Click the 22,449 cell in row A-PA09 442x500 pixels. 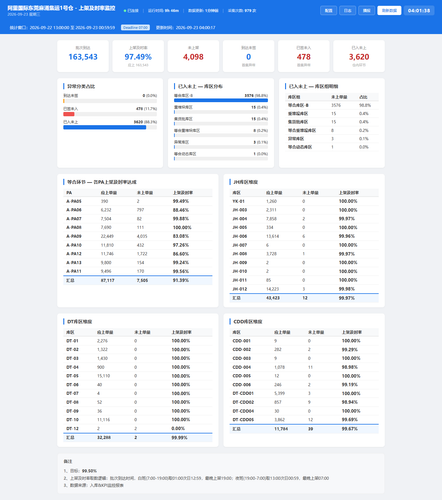pos(107,236)
